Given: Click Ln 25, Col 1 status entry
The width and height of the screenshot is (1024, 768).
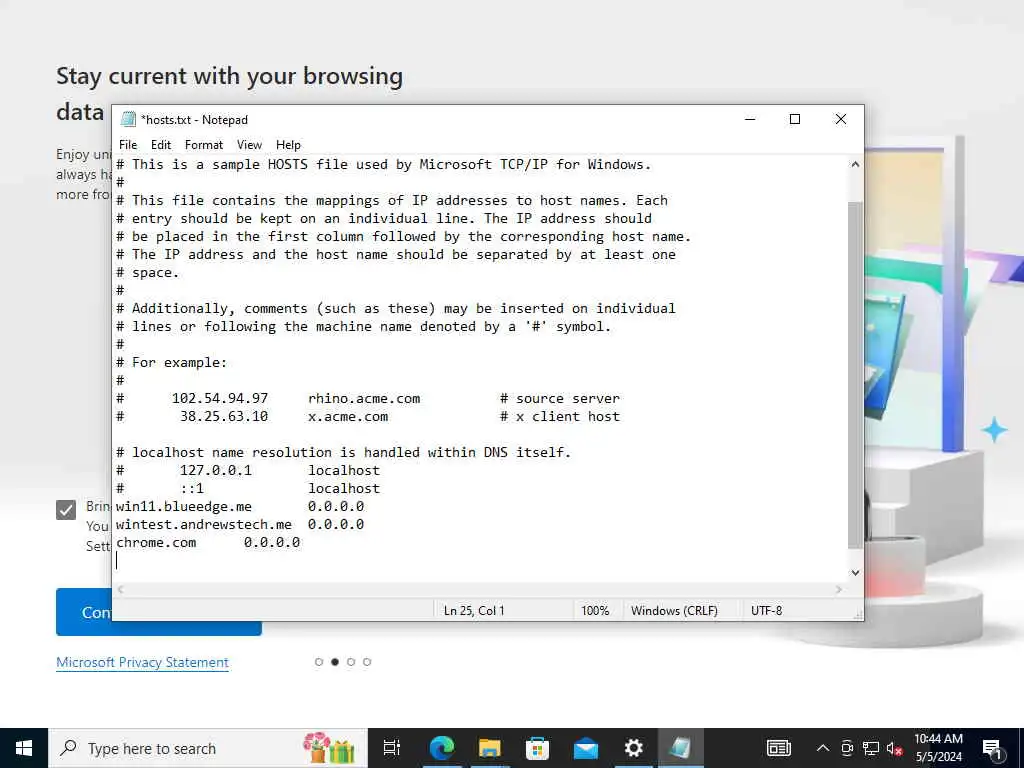Looking at the screenshot, I should pos(474,611).
